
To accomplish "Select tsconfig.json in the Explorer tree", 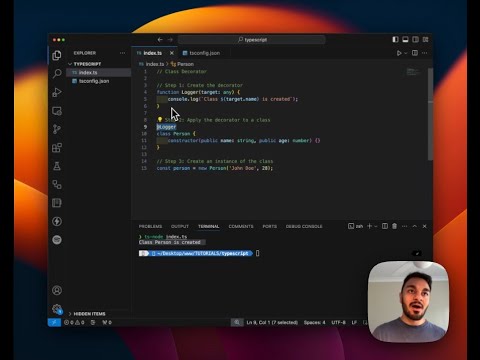I will point(99,81).
